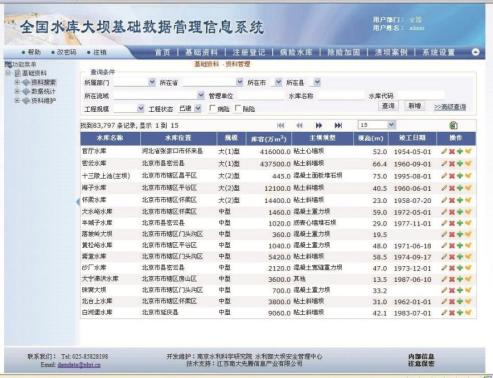Click into the 水库代码 input field

(421, 96)
